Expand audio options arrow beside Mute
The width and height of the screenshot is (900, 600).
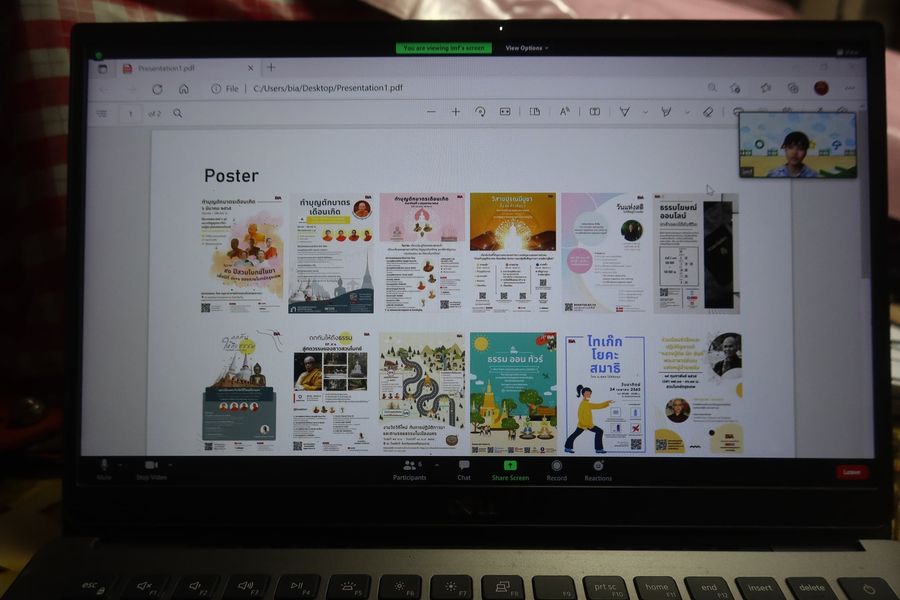pyautogui.click(x=120, y=464)
